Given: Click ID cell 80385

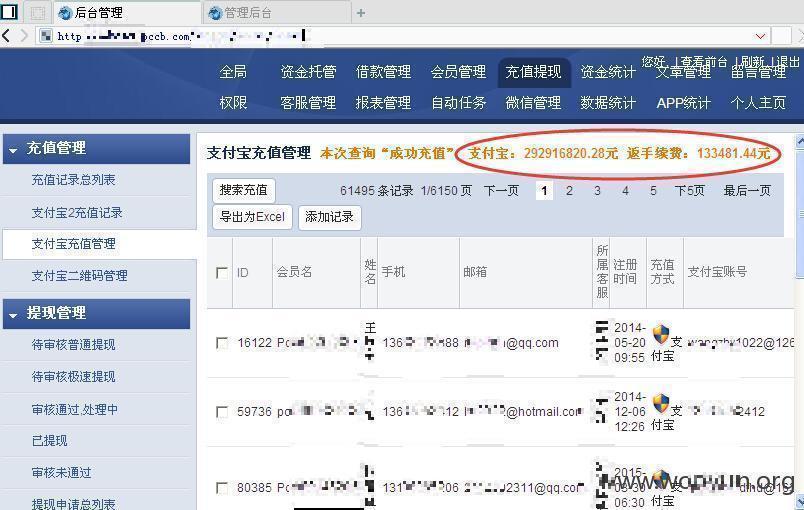Looking at the screenshot, I should pos(254,488).
